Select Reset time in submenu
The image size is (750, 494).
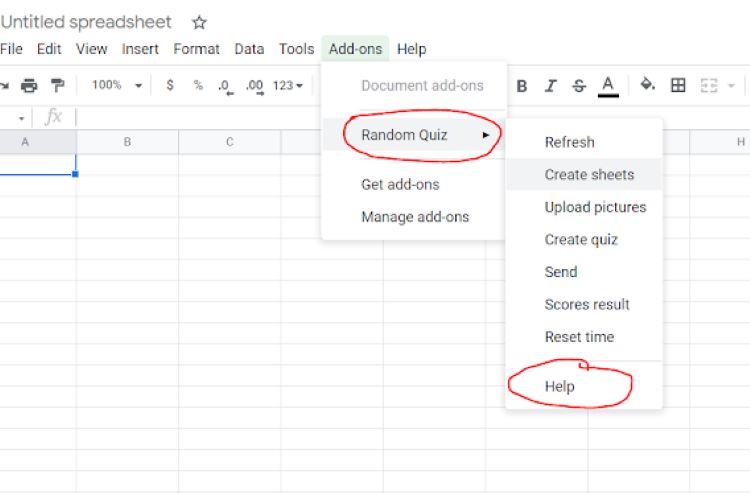coord(584,337)
